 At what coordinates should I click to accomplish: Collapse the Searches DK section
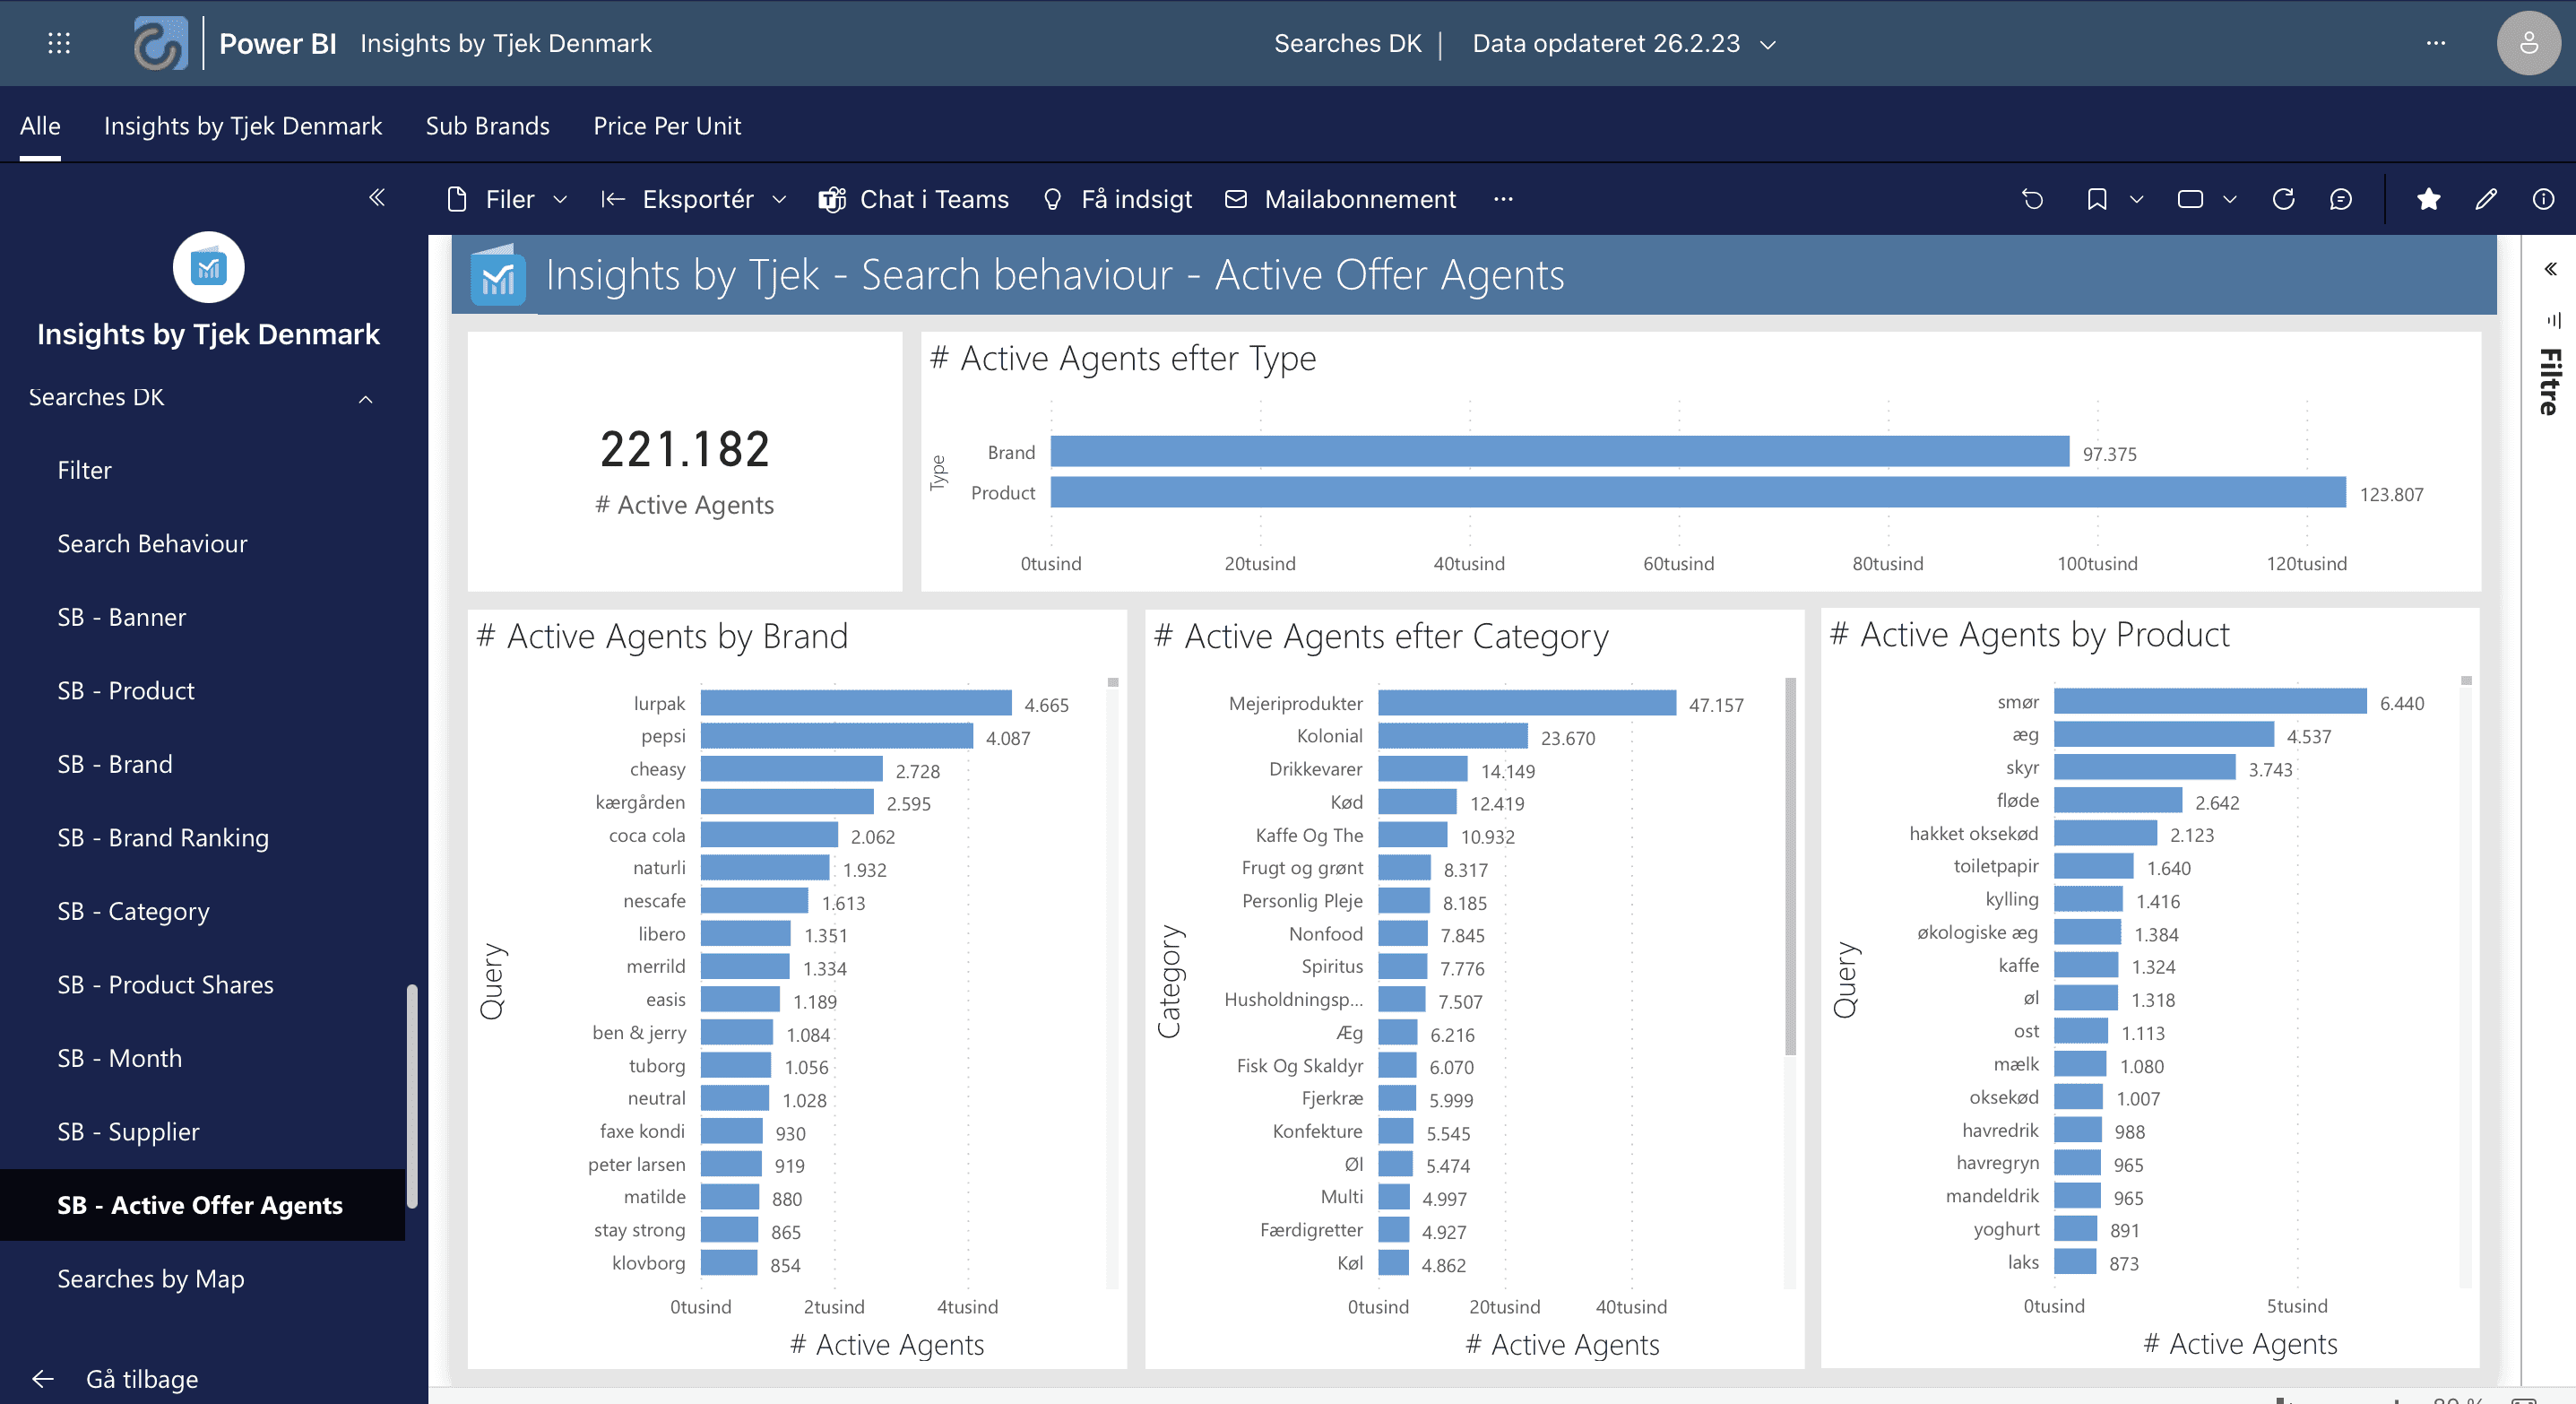tap(366, 399)
